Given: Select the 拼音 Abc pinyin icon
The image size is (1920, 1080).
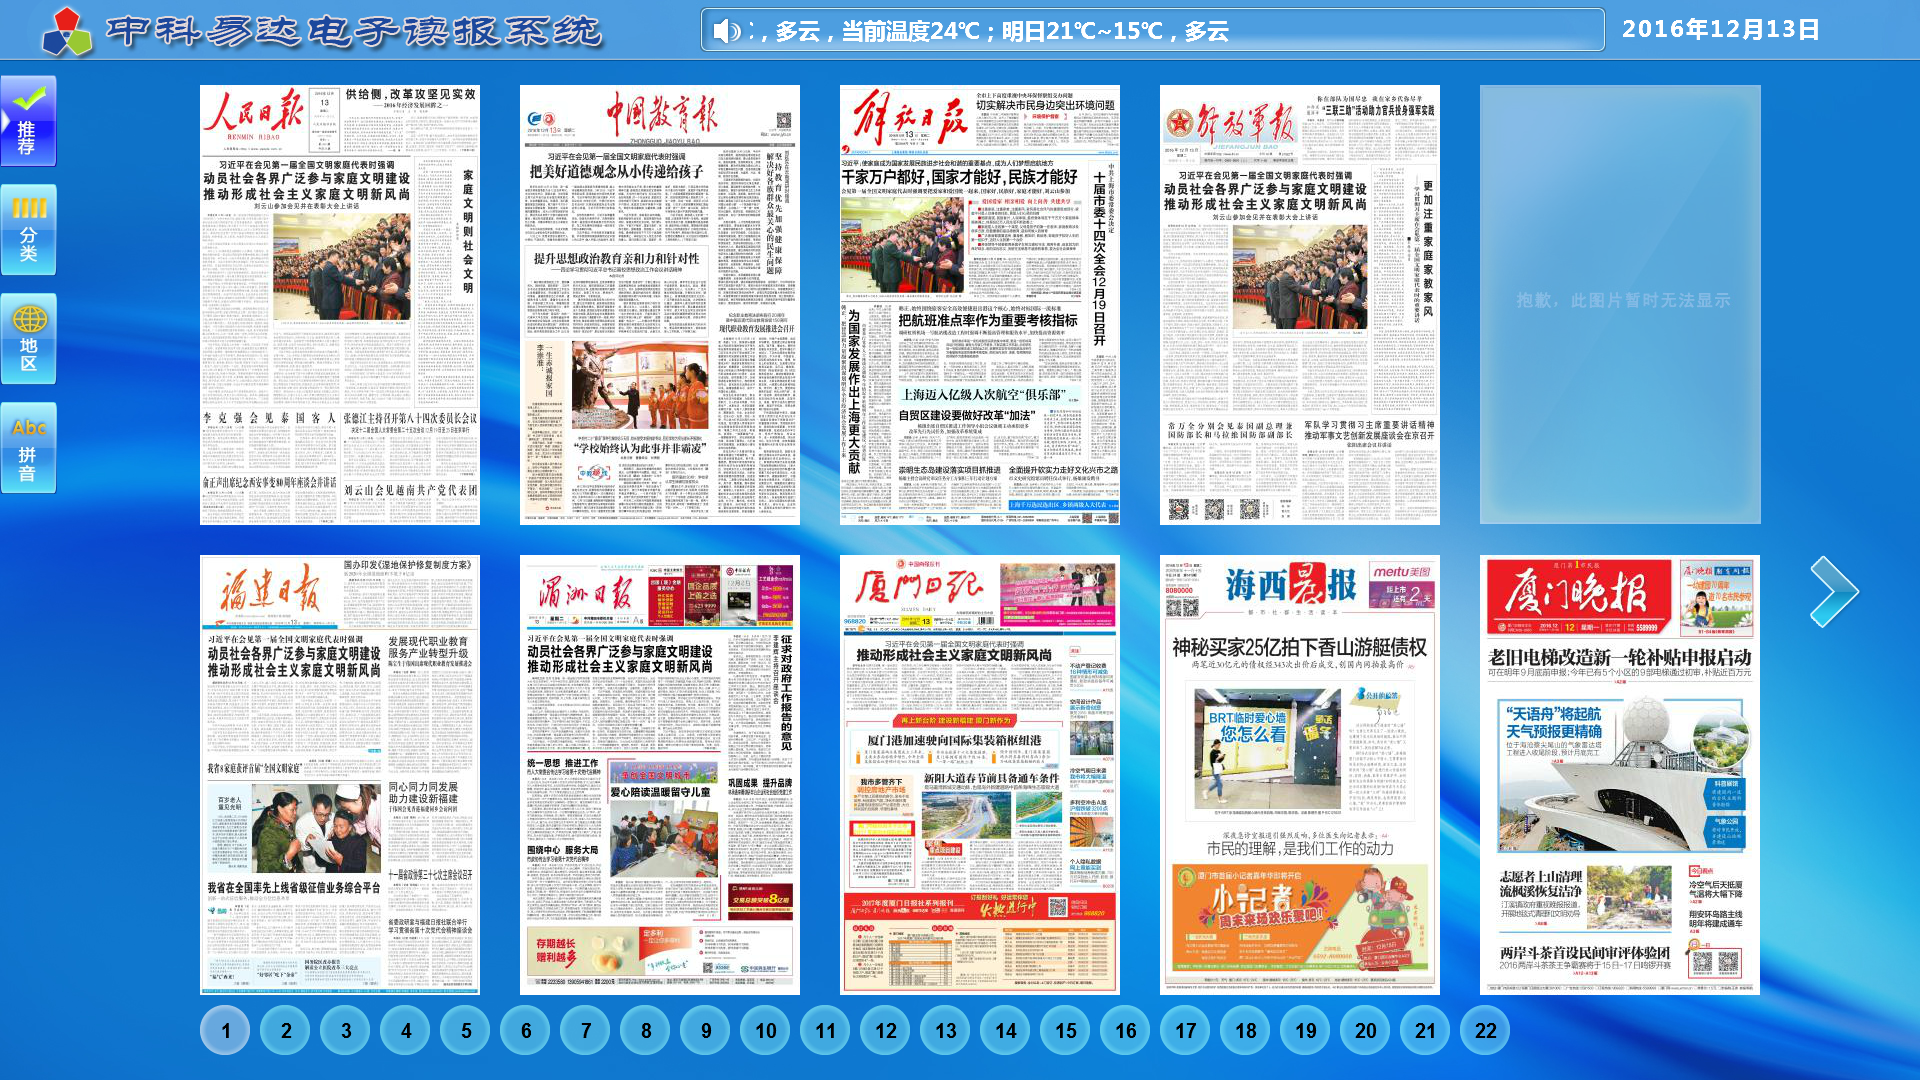Looking at the screenshot, I should pos(28,447).
